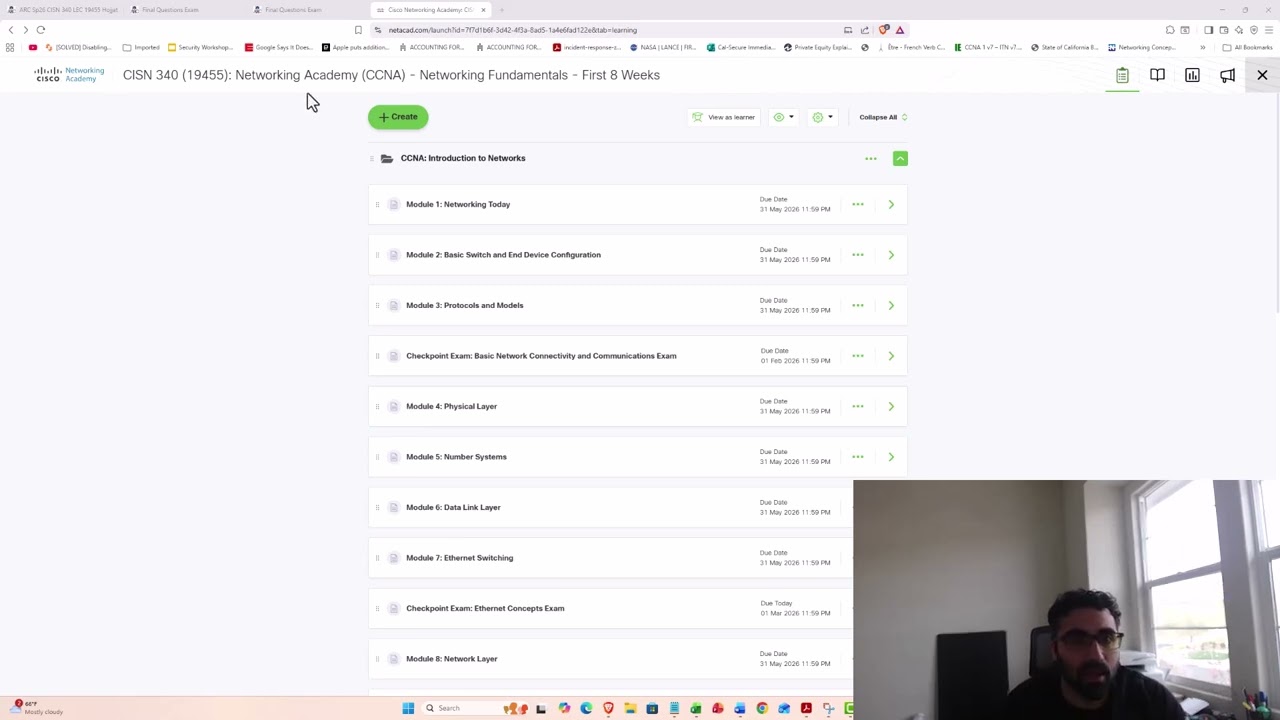This screenshot has width=1280, height=720.
Task: Switch to the ARC Sp26 CISN 340 browser tab
Action: click(62, 10)
